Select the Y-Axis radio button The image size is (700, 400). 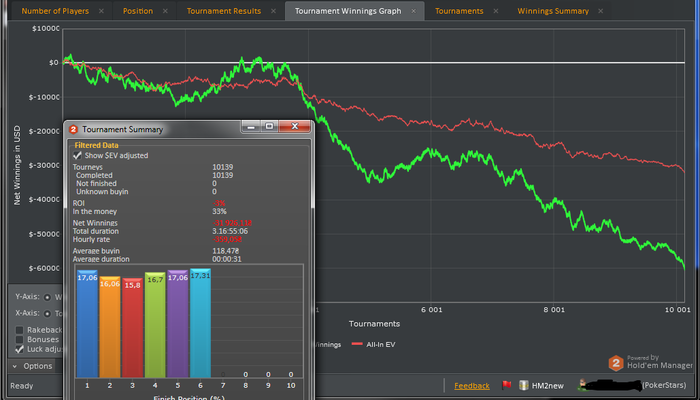coord(47,297)
